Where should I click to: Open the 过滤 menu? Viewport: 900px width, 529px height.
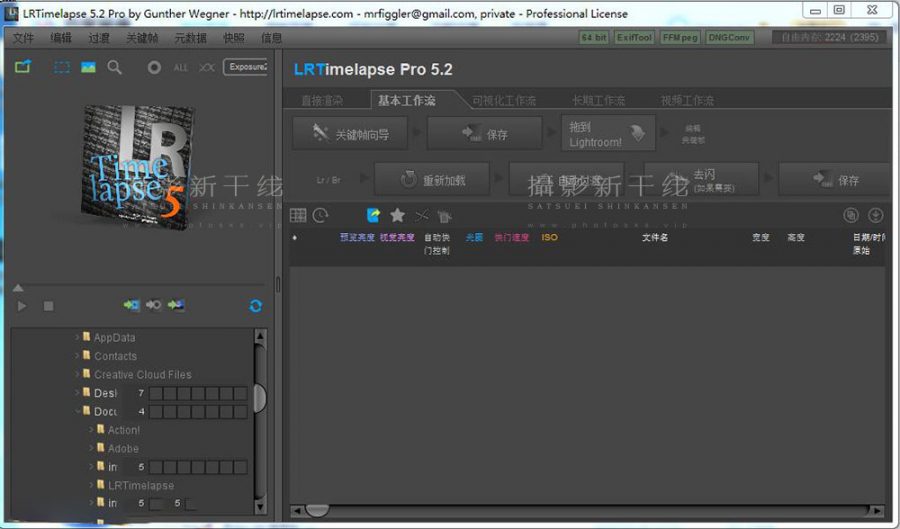coord(99,38)
